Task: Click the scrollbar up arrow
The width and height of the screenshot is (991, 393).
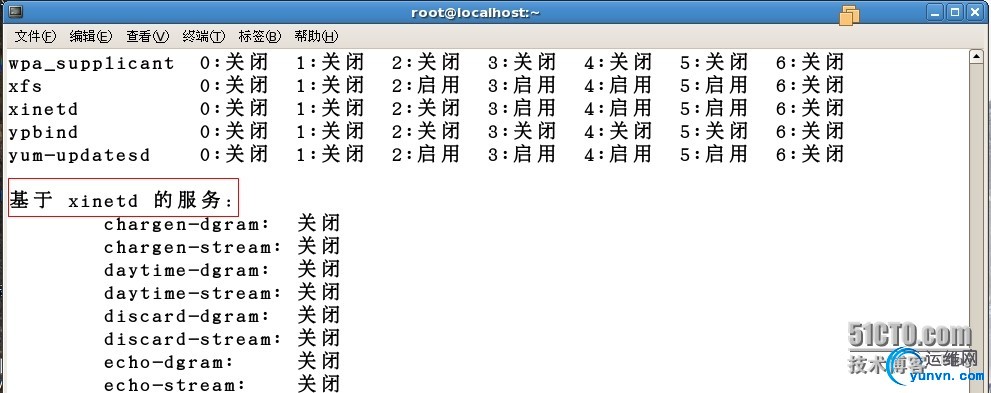Action: click(x=975, y=57)
